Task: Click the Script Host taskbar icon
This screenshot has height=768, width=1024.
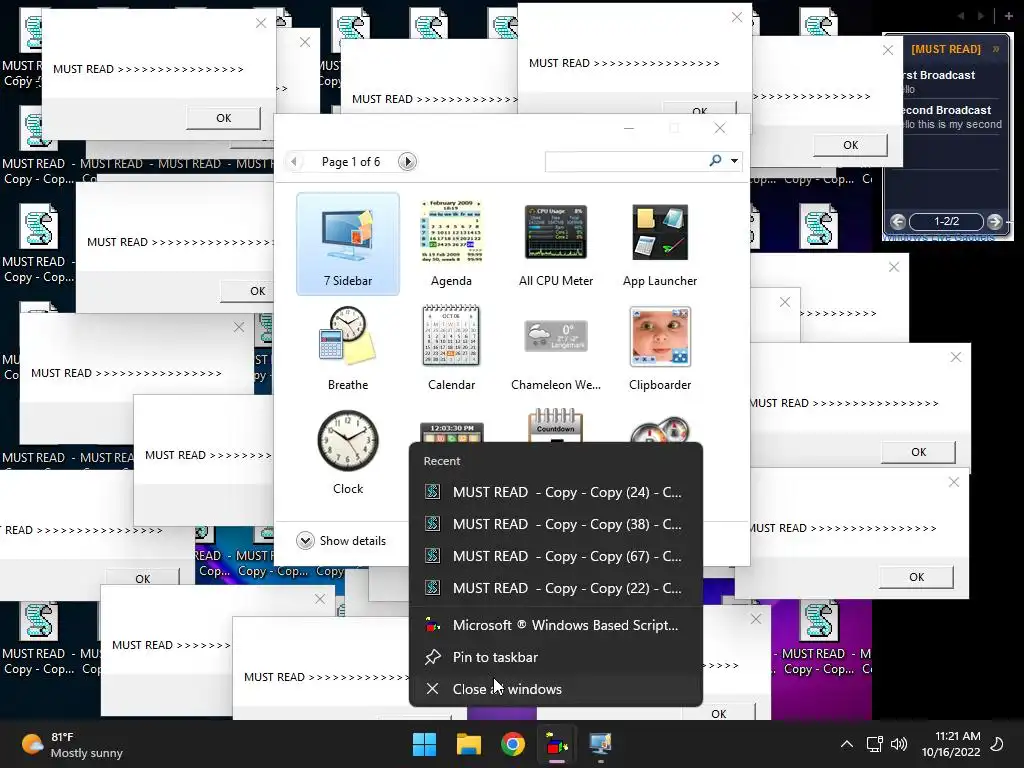Action: point(556,744)
